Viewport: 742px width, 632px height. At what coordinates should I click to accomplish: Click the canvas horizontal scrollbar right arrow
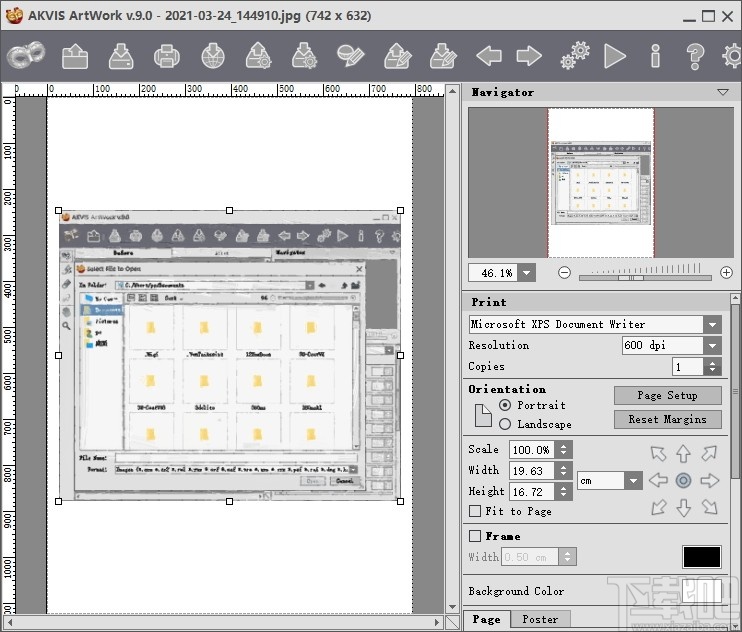(438, 622)
